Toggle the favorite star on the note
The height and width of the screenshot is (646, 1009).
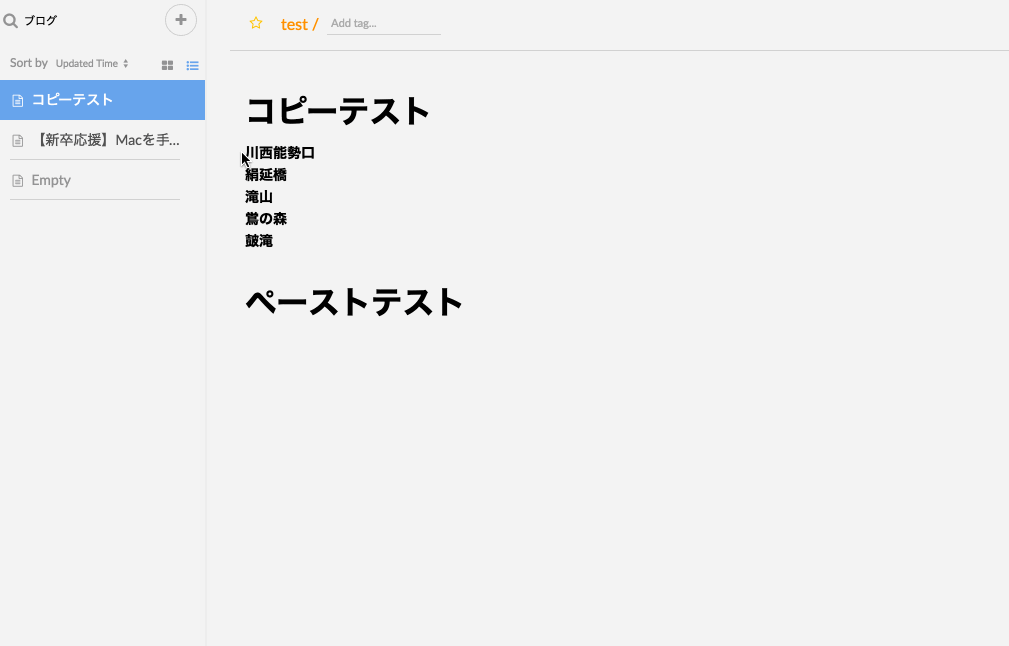(x=256, y=23)
